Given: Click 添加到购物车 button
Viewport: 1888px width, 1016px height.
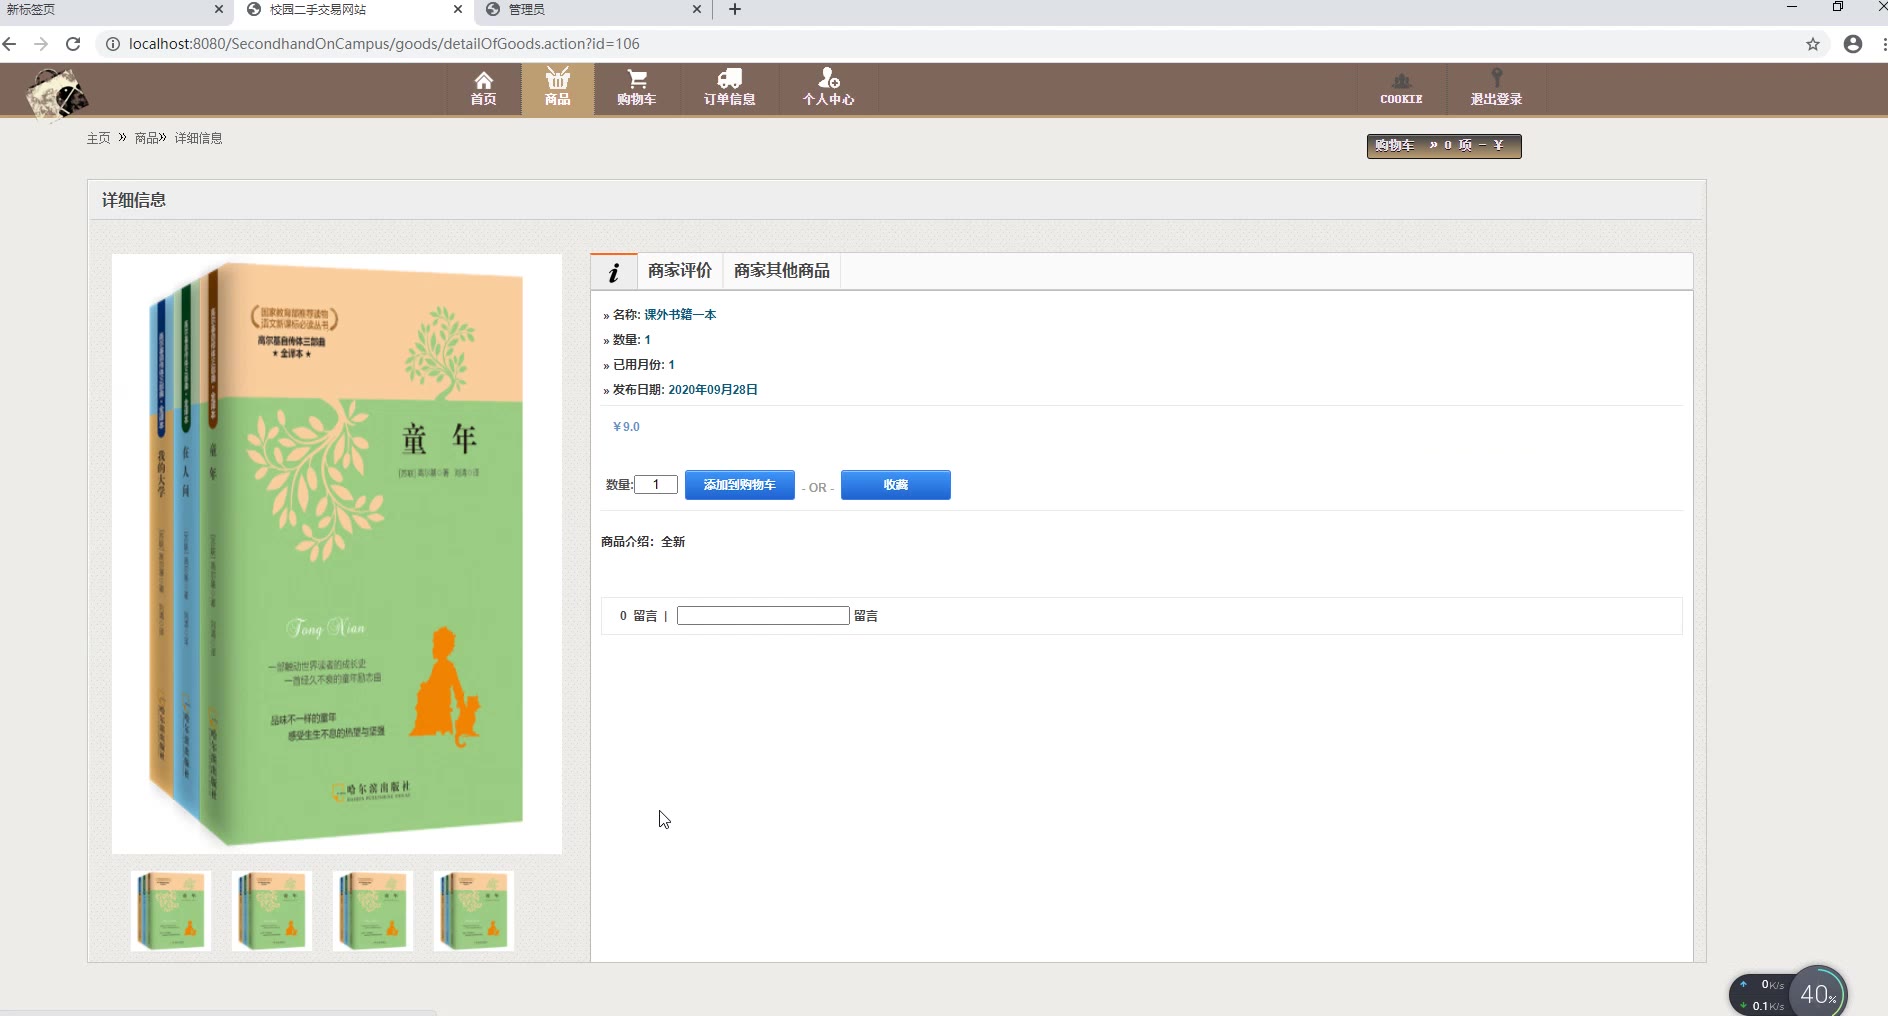Looking at the screenshot, I should pyautogui.click(x=740, y=485).
